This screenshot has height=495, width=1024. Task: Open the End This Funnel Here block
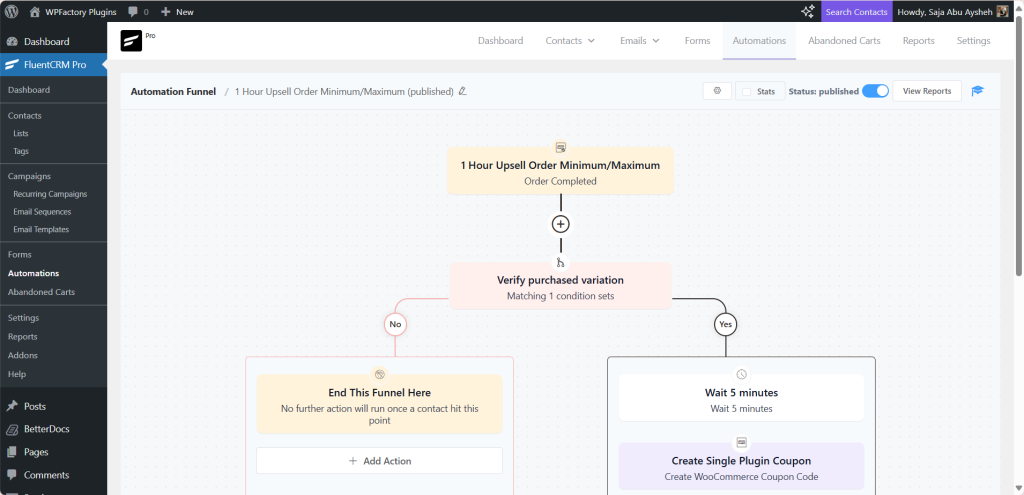(x=379, y=404)
